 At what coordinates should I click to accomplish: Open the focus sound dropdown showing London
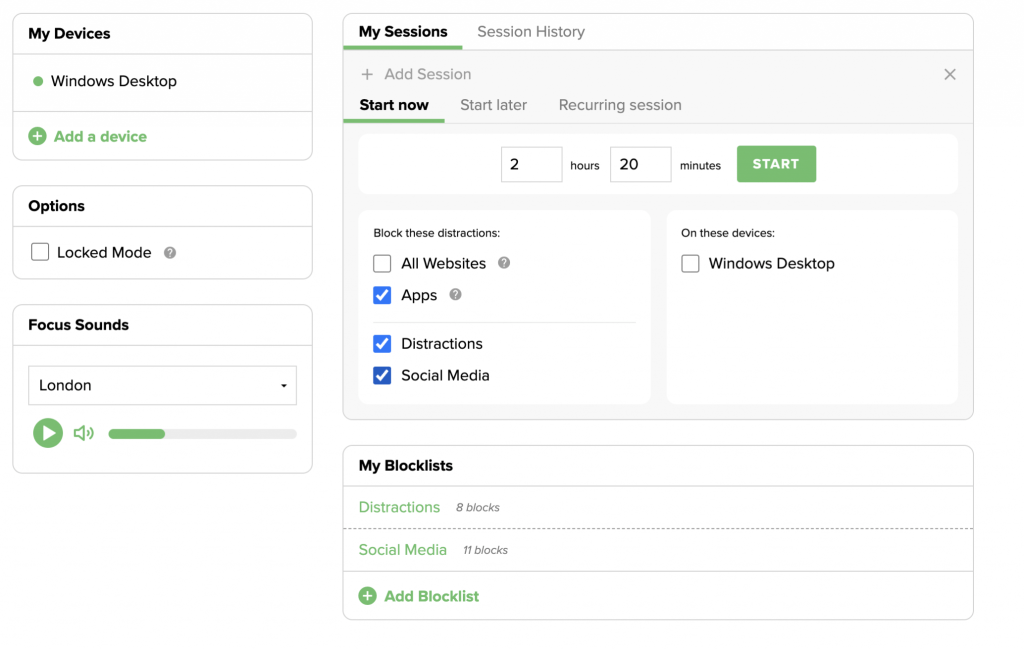(162, 385)
